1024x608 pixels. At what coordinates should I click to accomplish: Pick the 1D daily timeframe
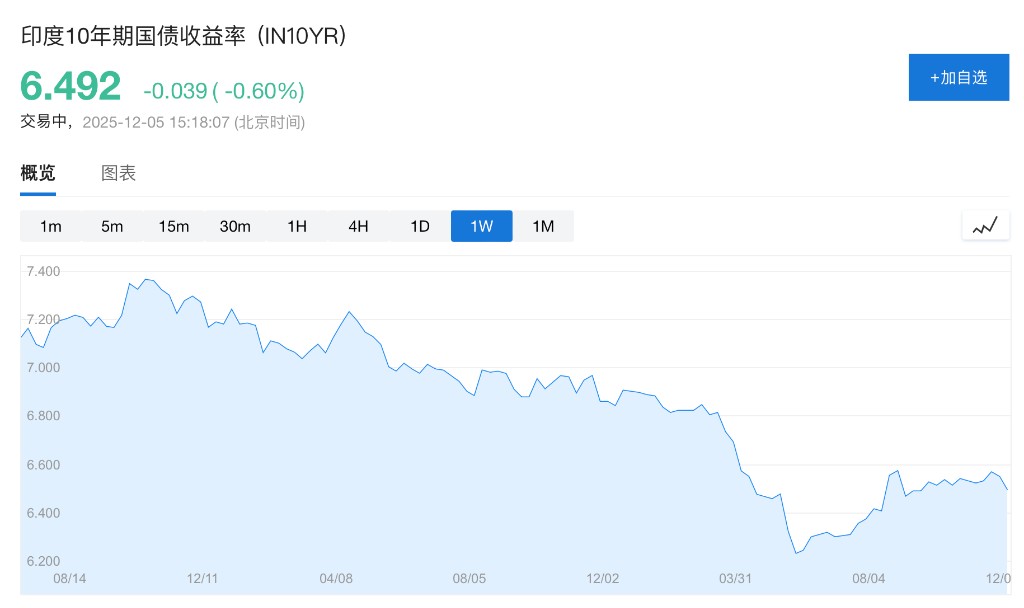(420, 226)
